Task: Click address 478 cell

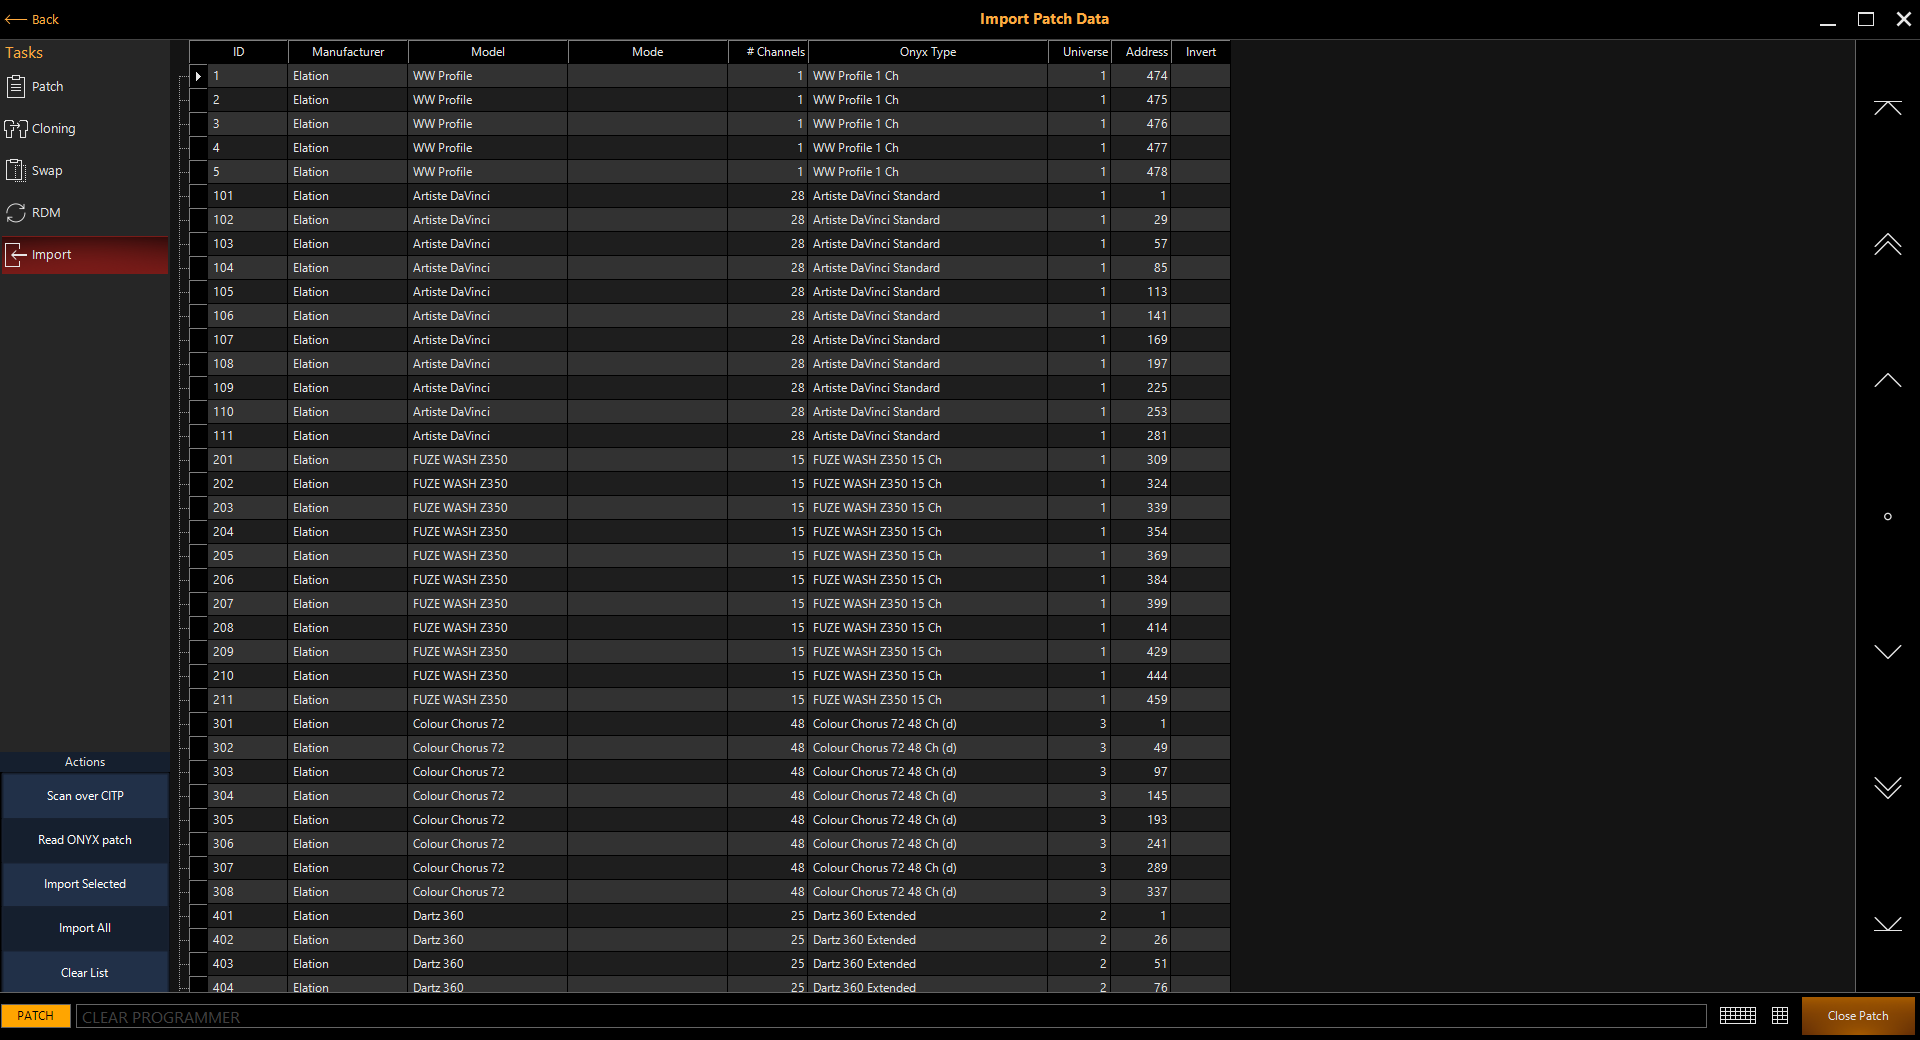Action: (x=1141, y=172)
